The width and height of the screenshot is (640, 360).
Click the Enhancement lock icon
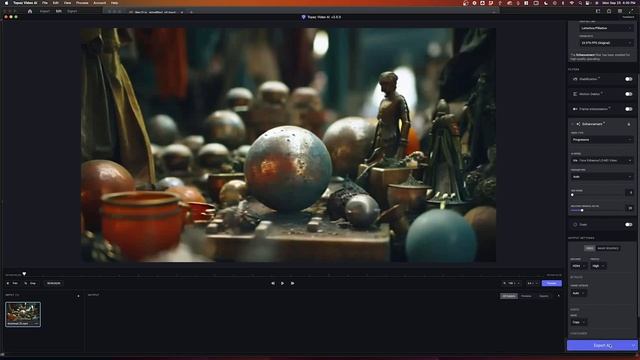coord(629,124)
